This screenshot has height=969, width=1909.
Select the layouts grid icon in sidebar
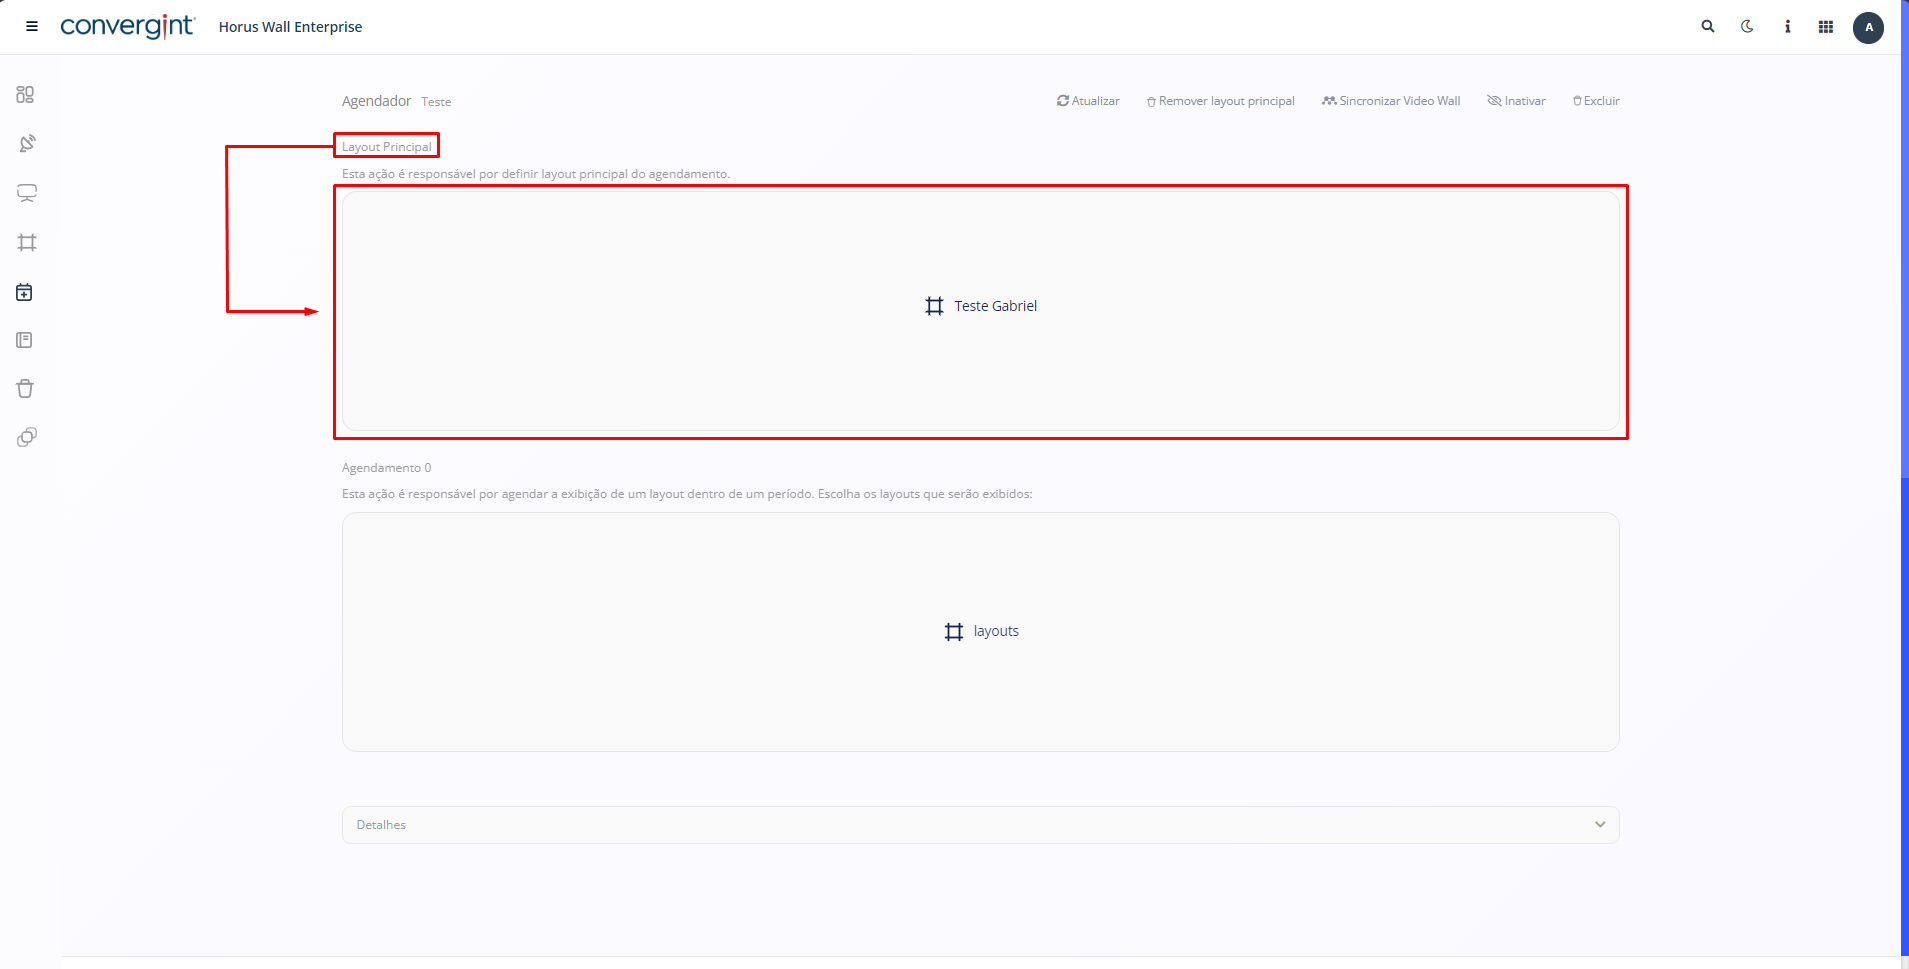click(27, 243)
